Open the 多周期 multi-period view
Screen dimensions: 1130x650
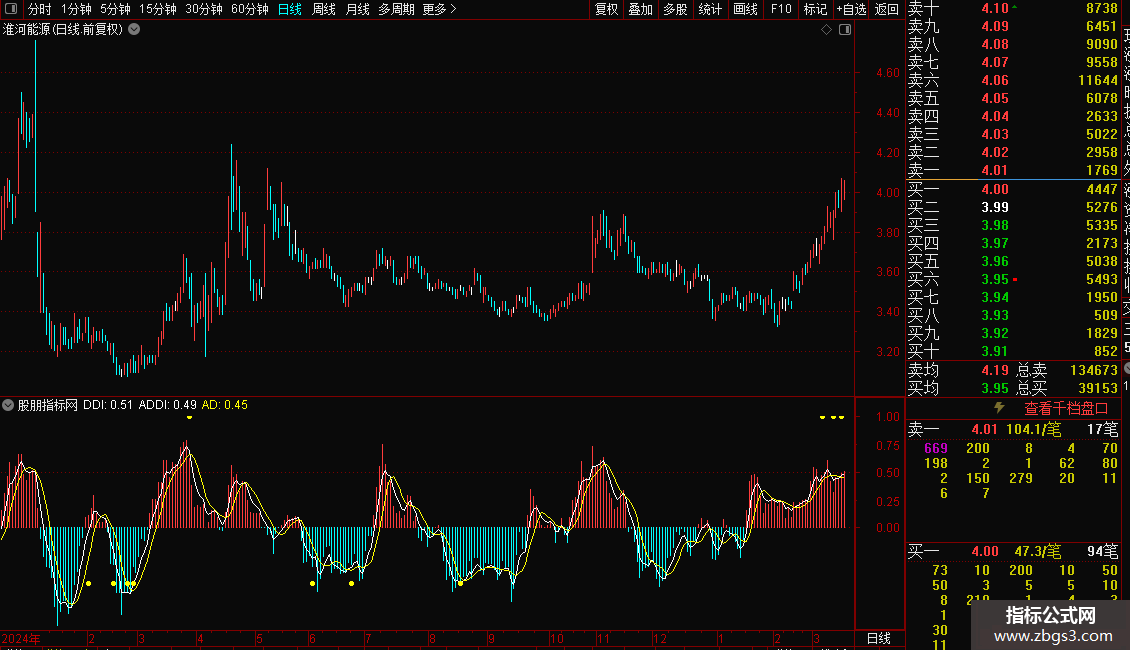[396, 9]
